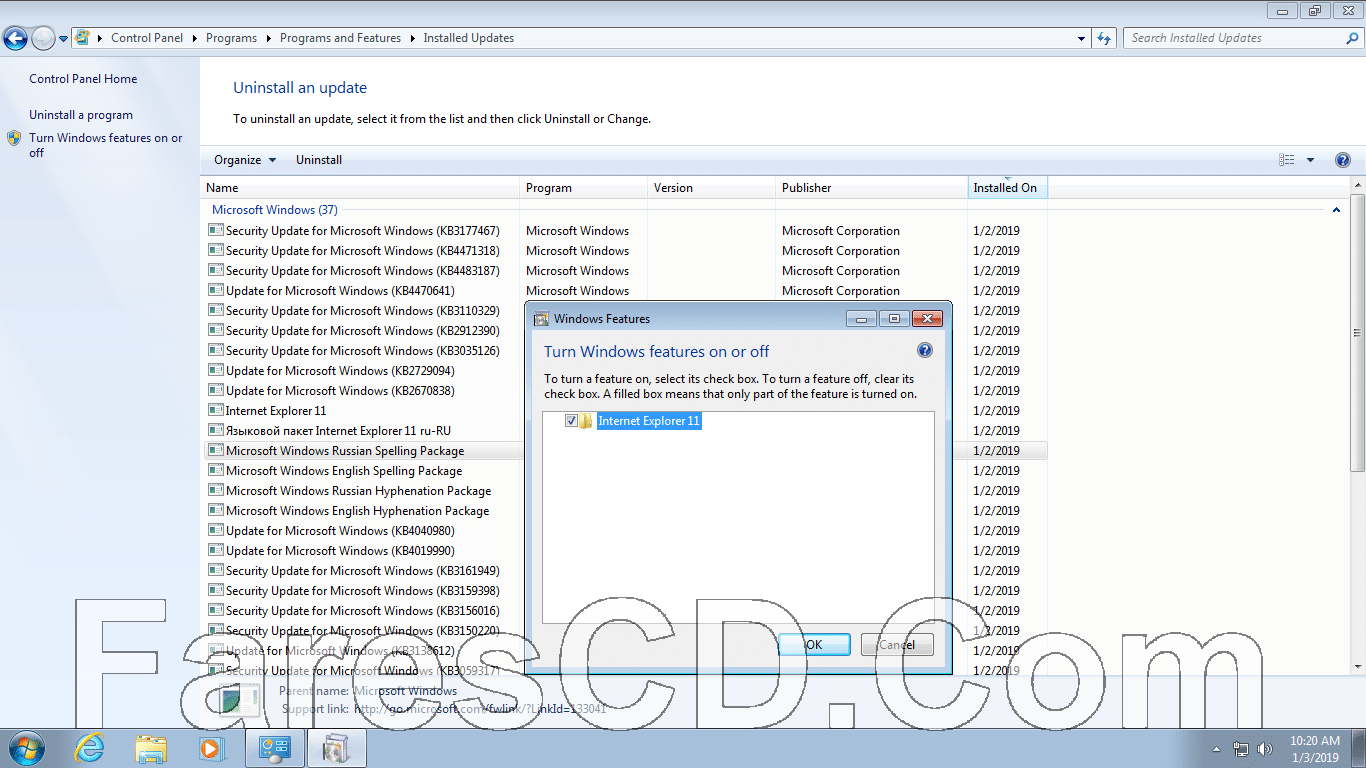1366x768 pixels.
Task: Open the view options dropdown arrow
Action: tap(1310, 160)
